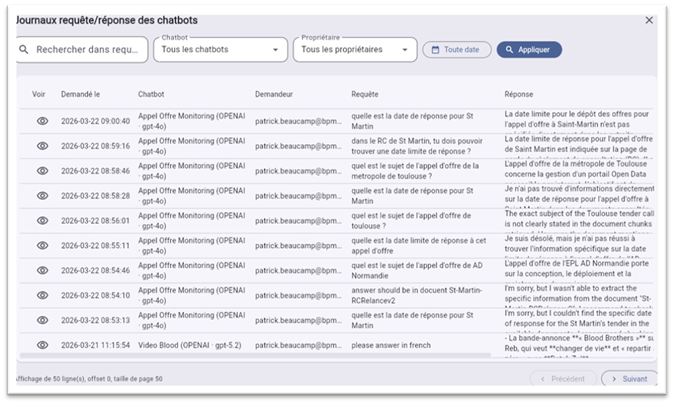The image size is (674, 404).
Task: Click the Voir column header
Action: [x=38, y=94]
